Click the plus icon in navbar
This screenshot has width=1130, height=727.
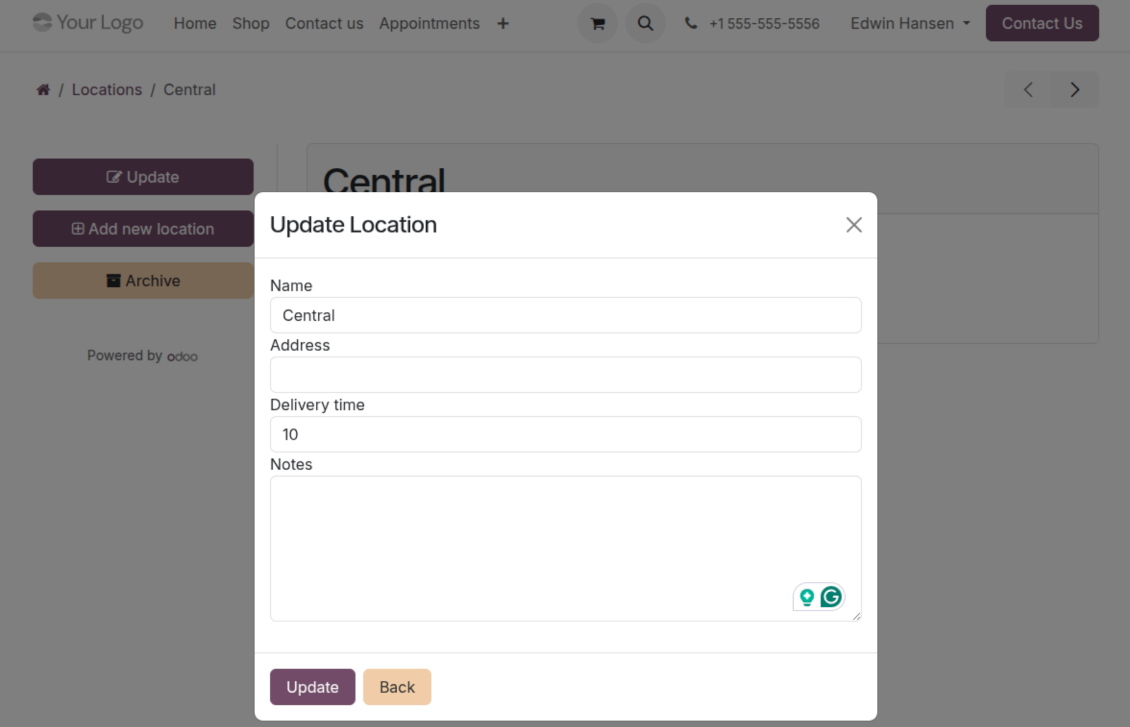503,24
